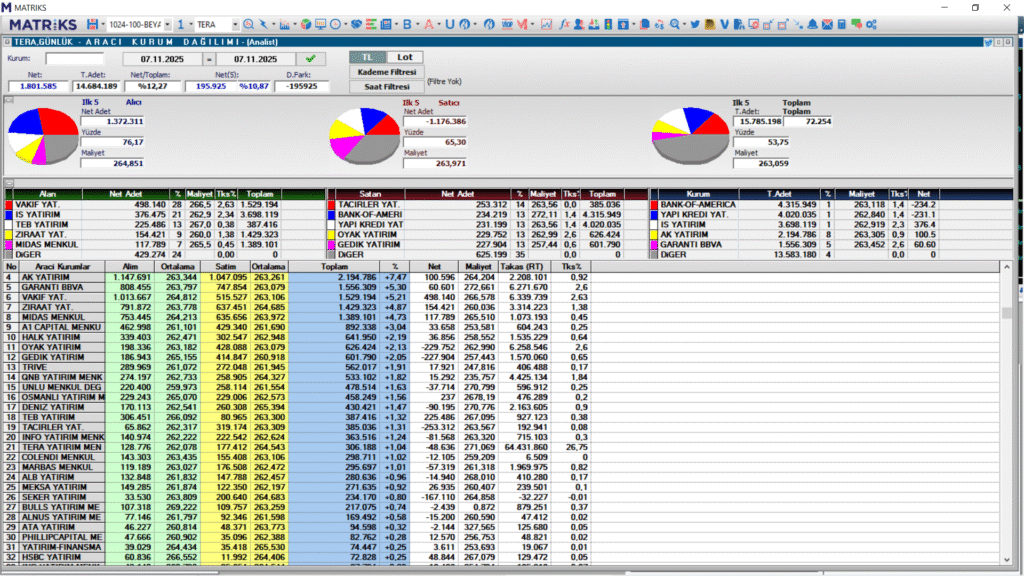Viewport: 1024px width, 576px height.
Task: Open the dropdown arrow next to the 1
Action: 191,24
